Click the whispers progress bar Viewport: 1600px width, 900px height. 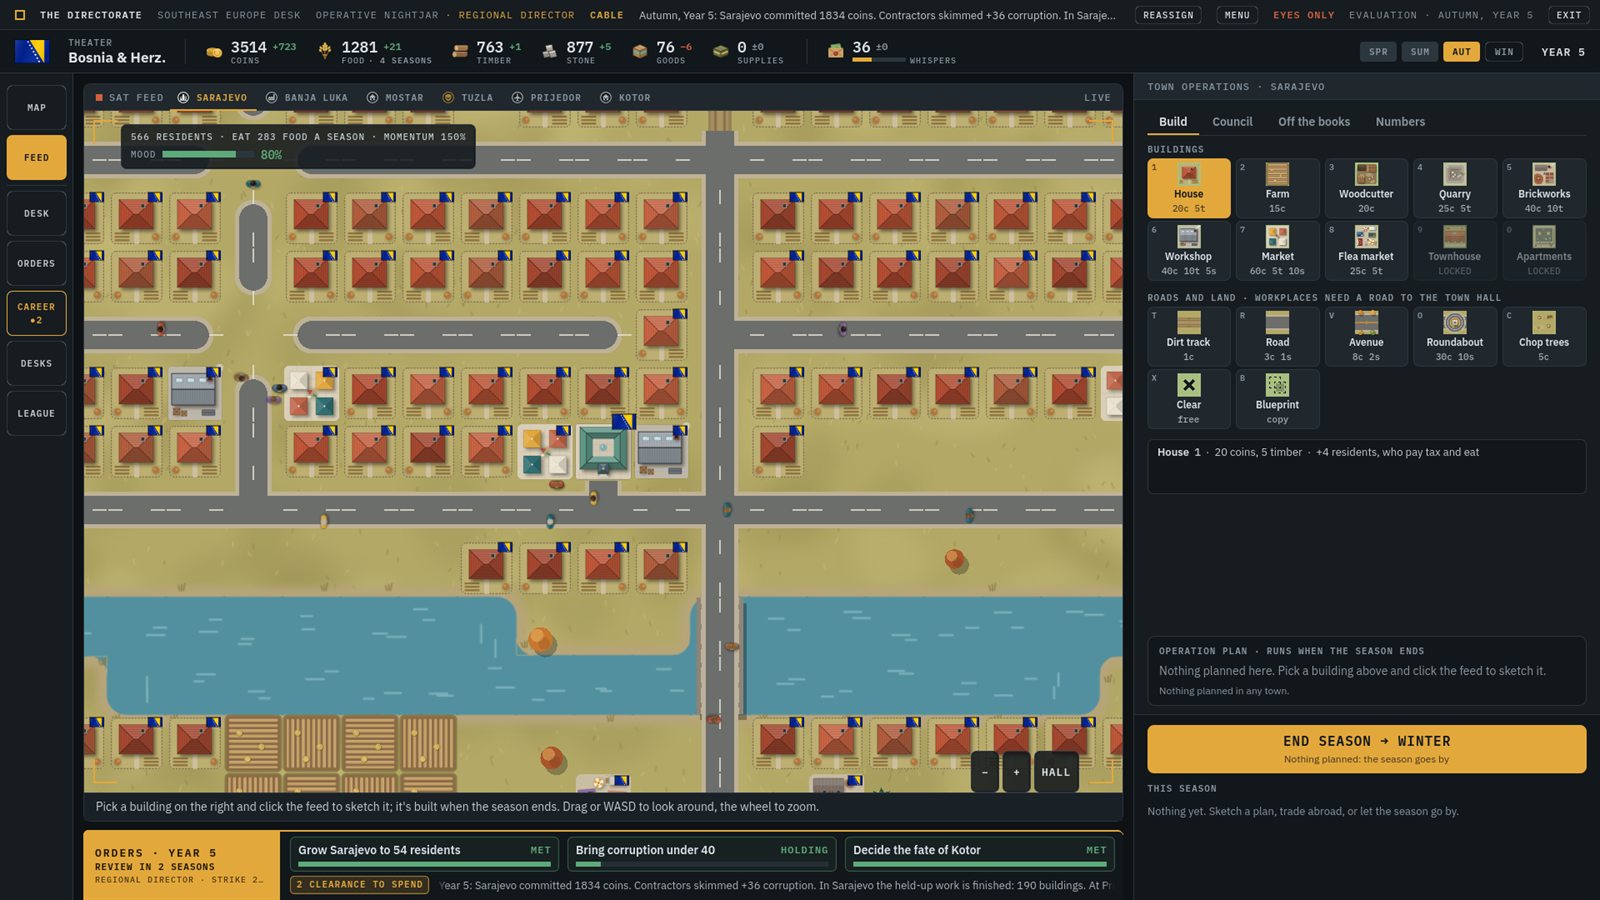coord(878,60)
